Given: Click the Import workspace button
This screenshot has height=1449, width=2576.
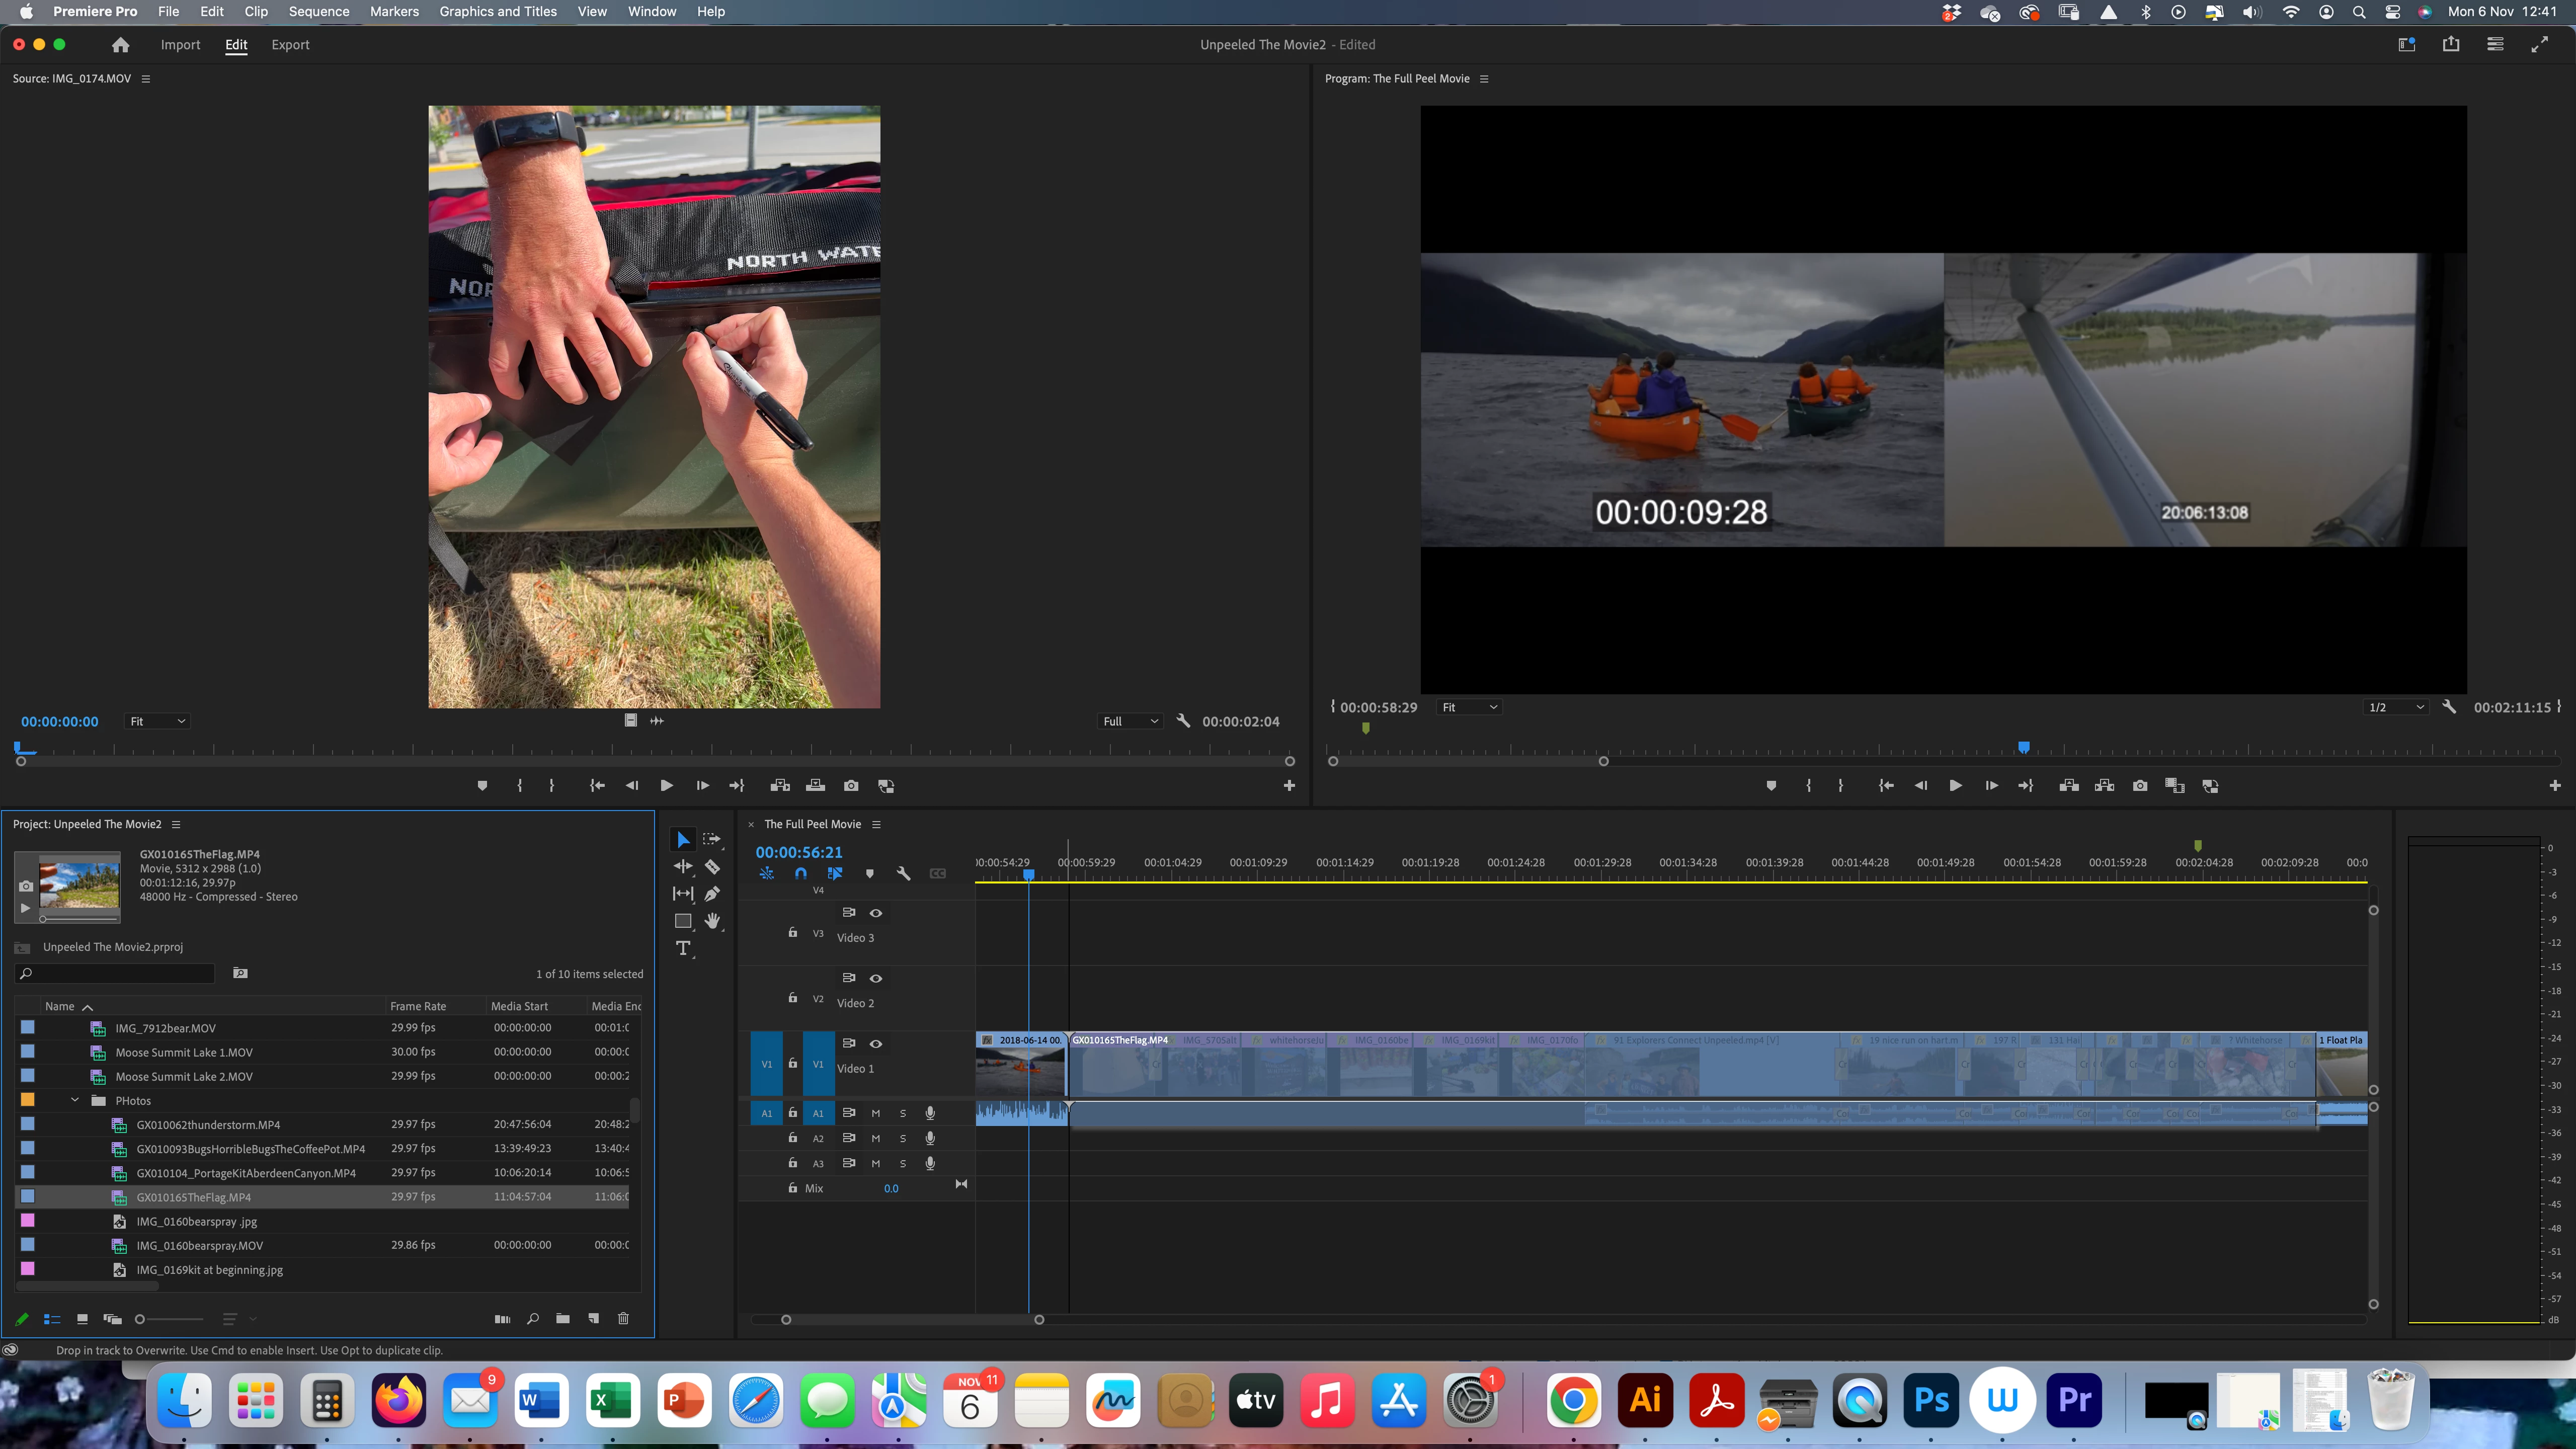Looking at the screenshot, I should [x=180, y=45].
